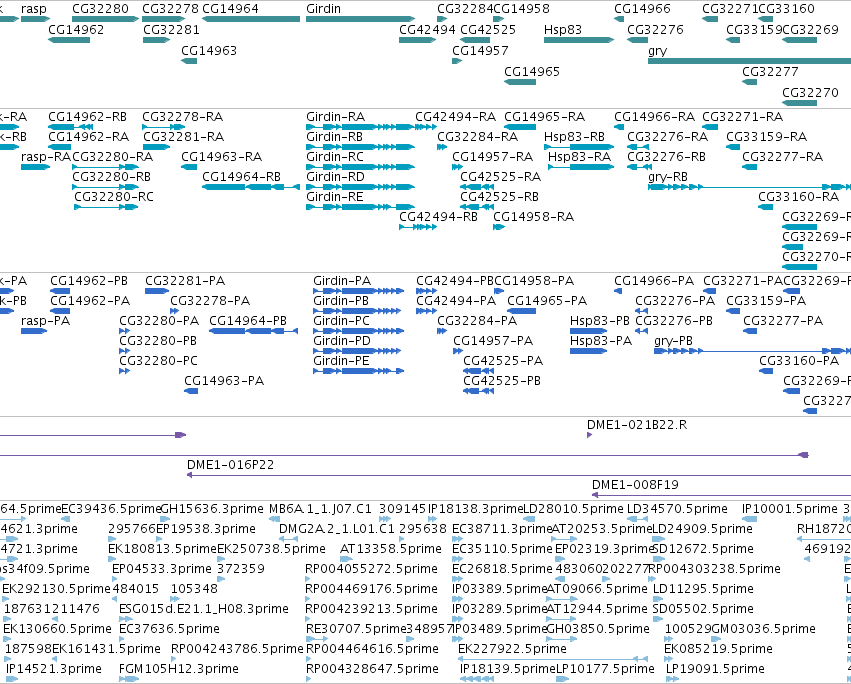Click protein CG14965-PA
851x684 pixels.
(522, 312)
